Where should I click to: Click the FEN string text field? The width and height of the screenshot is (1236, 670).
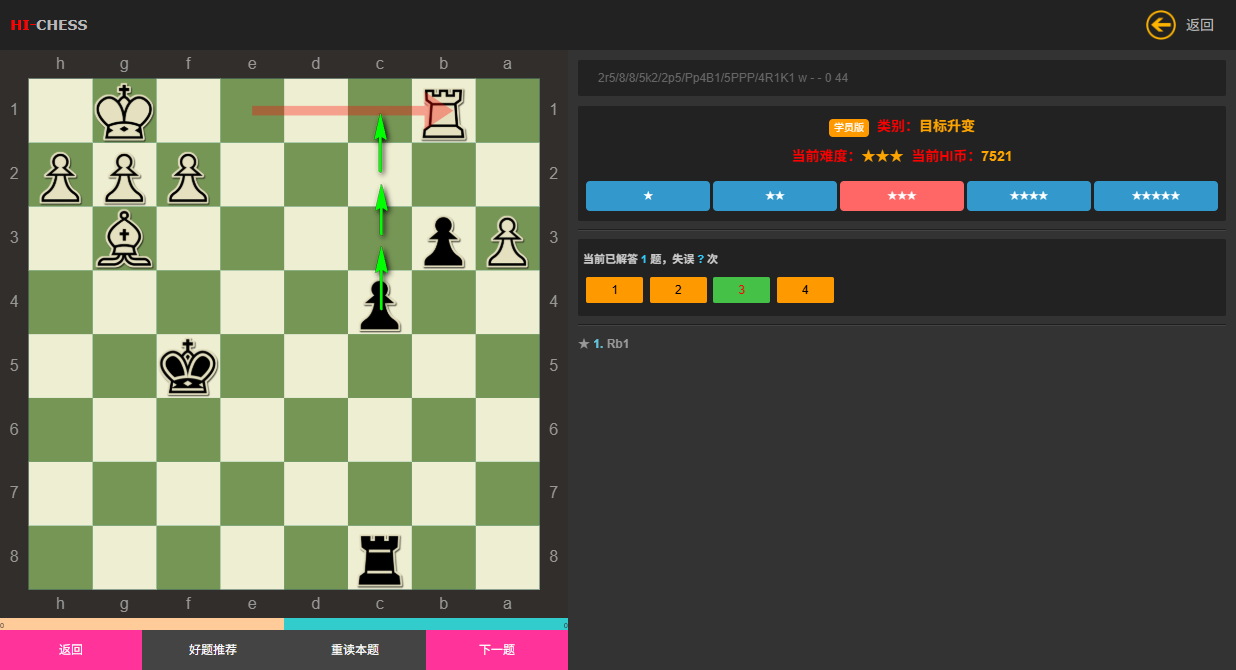pyautogui.click(x=901, y=78)
